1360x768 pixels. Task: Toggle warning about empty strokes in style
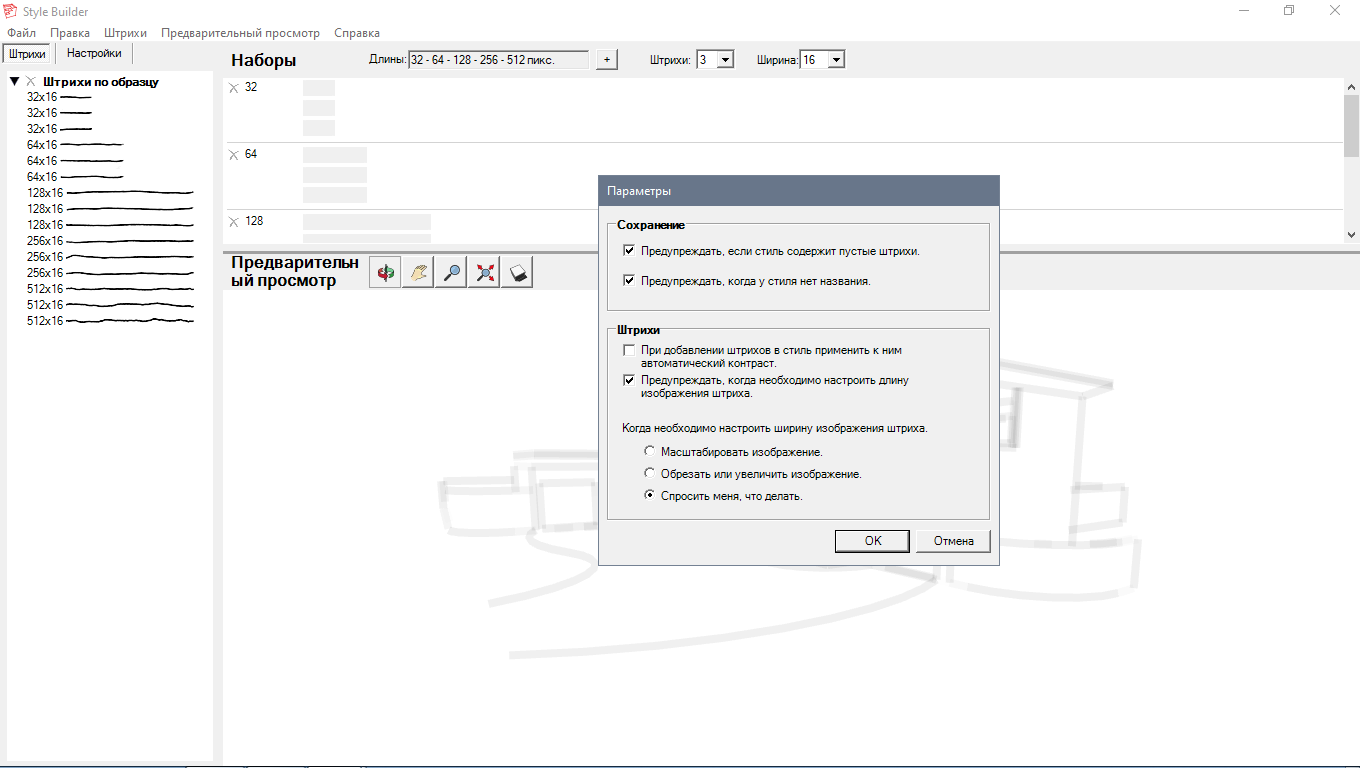click(629, 251)
